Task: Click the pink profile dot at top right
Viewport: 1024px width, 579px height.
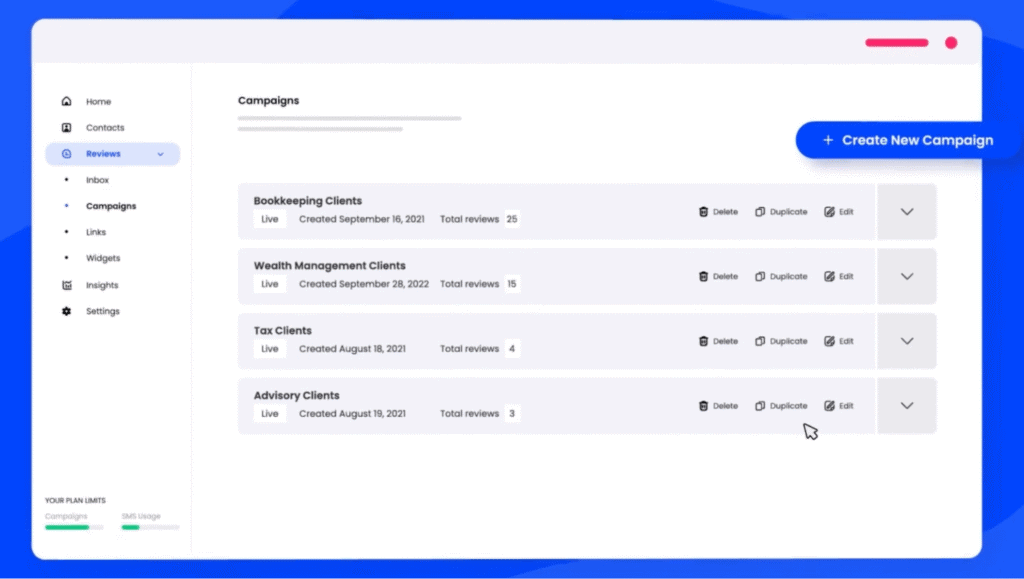Action: pos(951,43)
